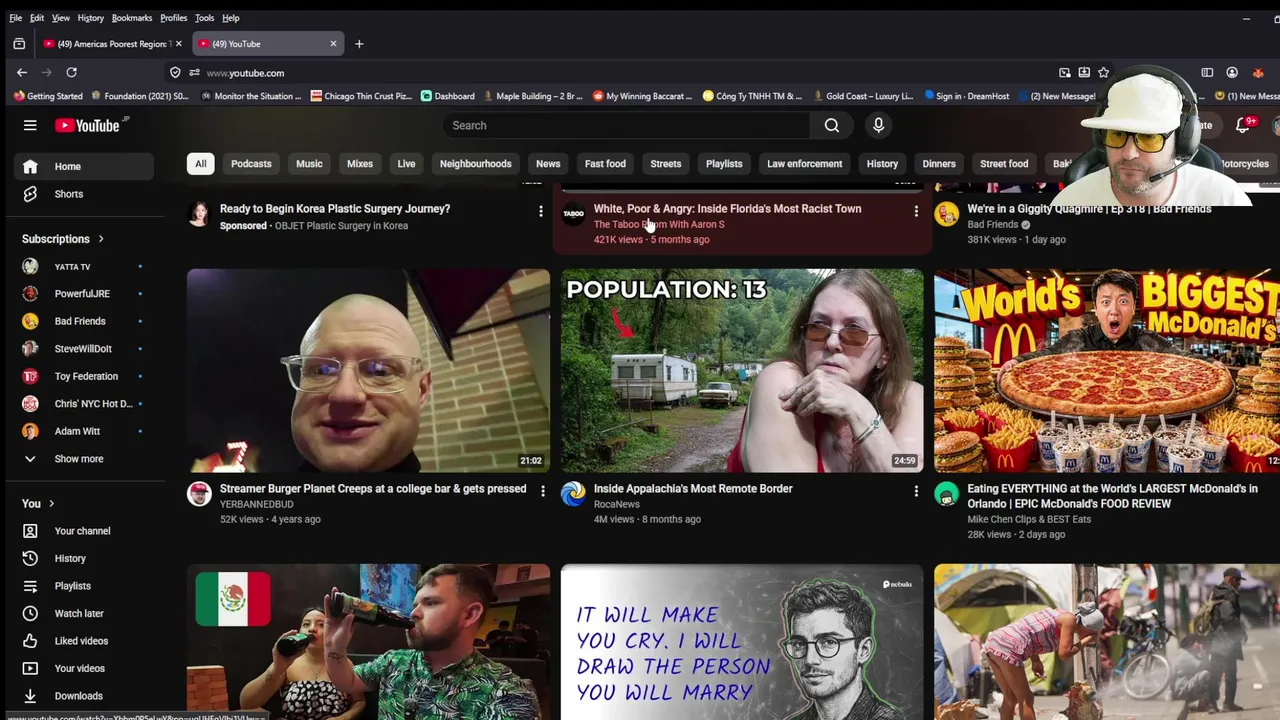Viewport: 1280px width, 720px height.
Task: Select the Mixes filter chip
Action: pos(360,164)
